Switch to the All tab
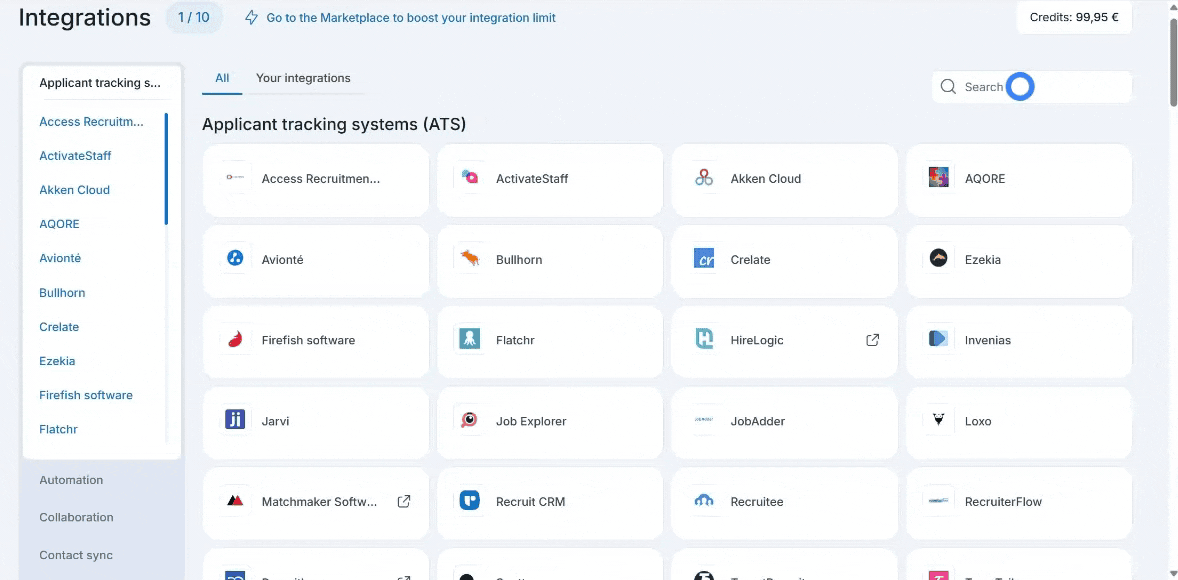Image resolution: width=1178 pixels, height=580 pixels. [x=222, y=78]
